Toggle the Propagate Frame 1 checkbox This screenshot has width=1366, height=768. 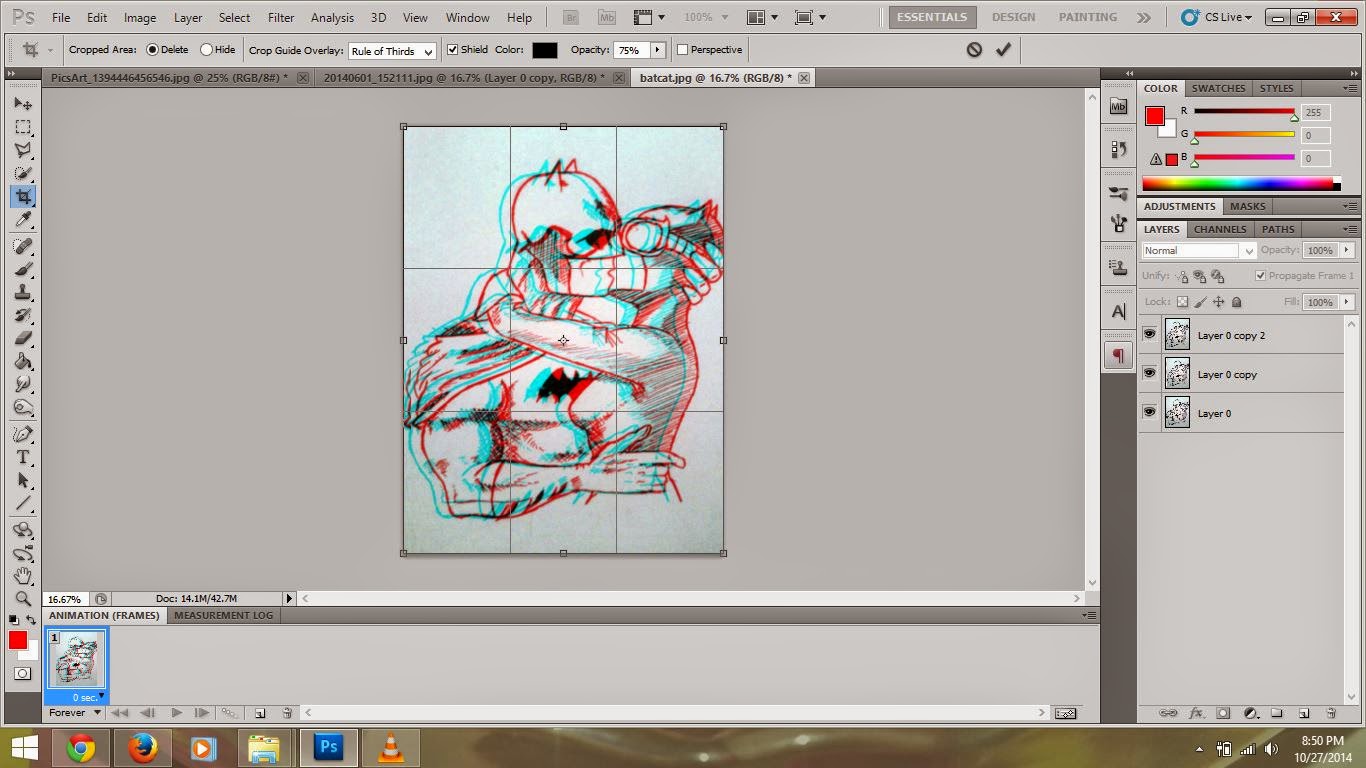point(1260,276)
